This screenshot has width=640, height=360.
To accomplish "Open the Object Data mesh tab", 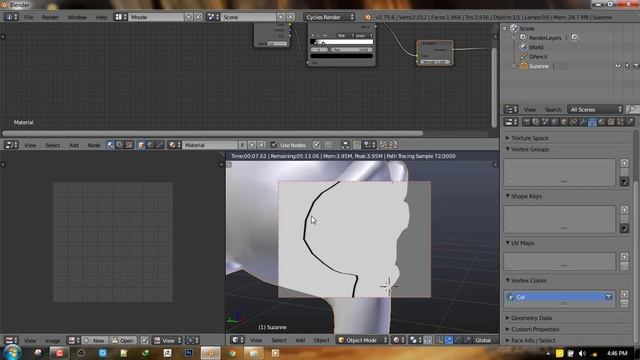I will point(592,122).
